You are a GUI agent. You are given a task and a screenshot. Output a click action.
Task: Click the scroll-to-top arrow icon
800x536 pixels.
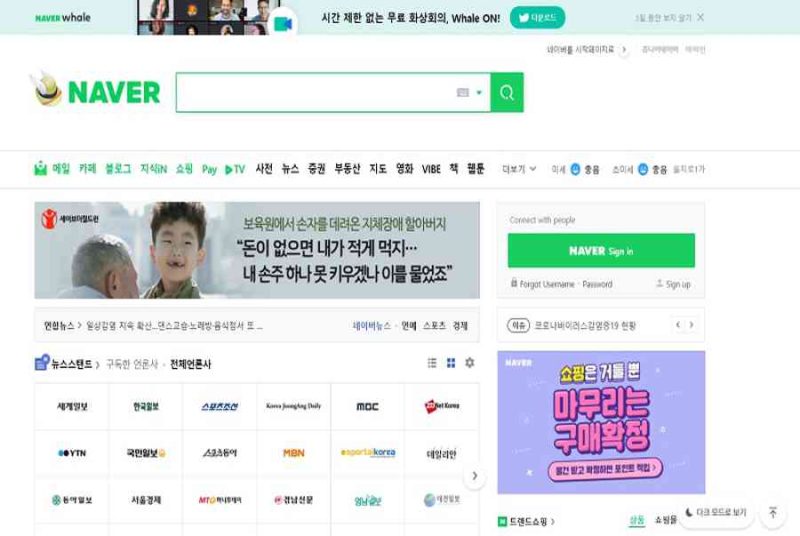coord(773,512)
